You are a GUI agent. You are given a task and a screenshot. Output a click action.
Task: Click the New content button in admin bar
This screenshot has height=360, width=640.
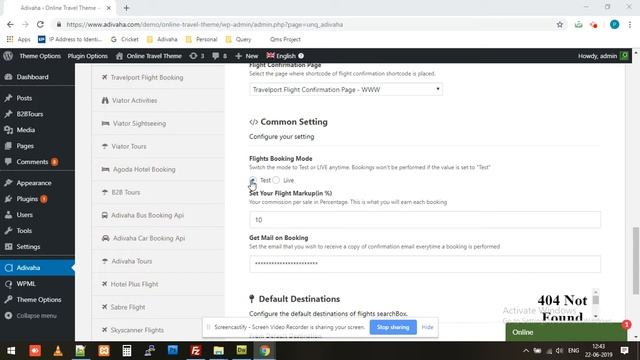[x=247, y=56]
